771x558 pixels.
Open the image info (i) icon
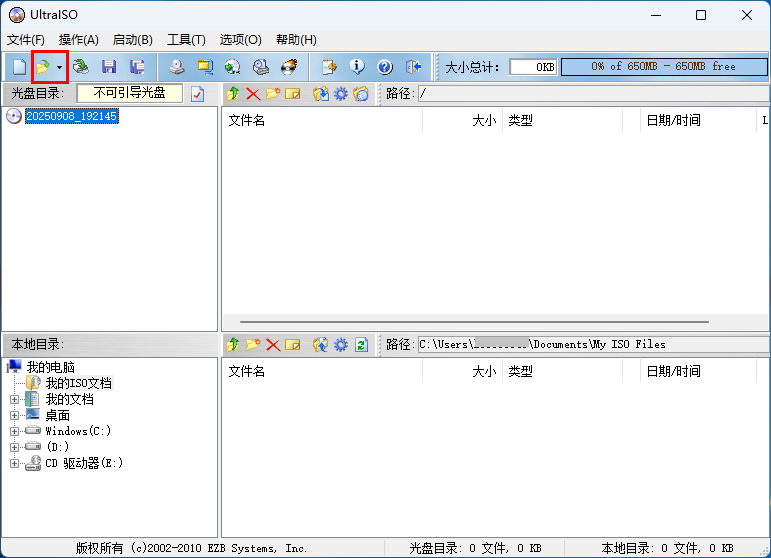point(357,67)
